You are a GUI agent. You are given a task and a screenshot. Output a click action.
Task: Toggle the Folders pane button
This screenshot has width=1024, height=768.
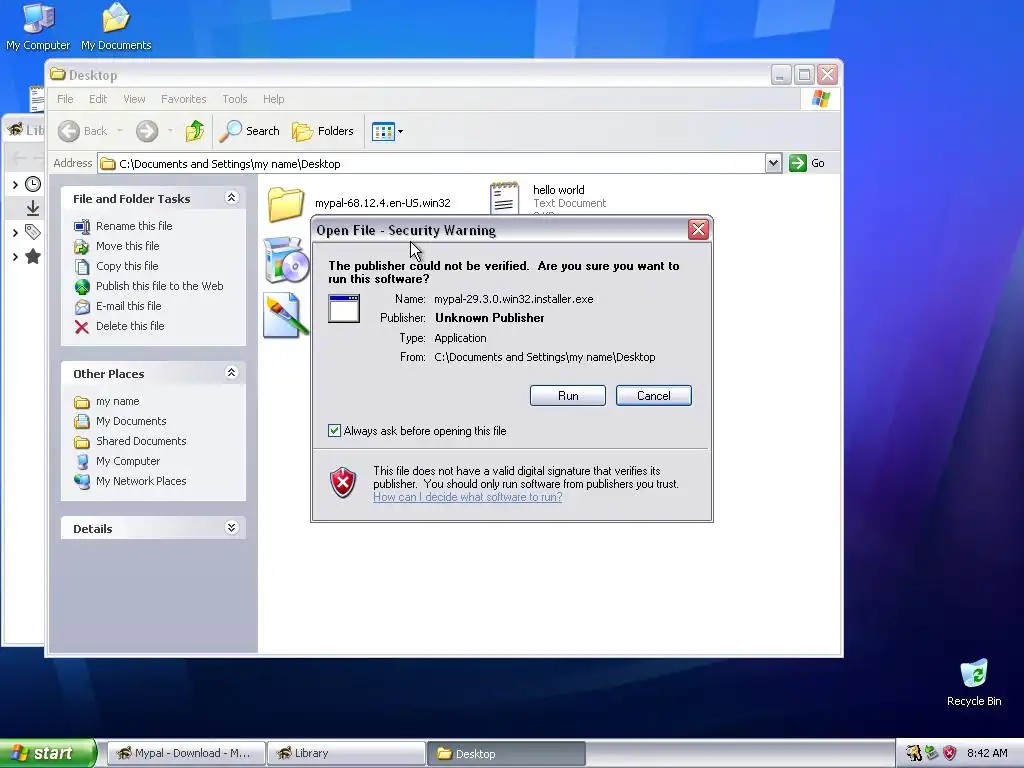[323, 131]
